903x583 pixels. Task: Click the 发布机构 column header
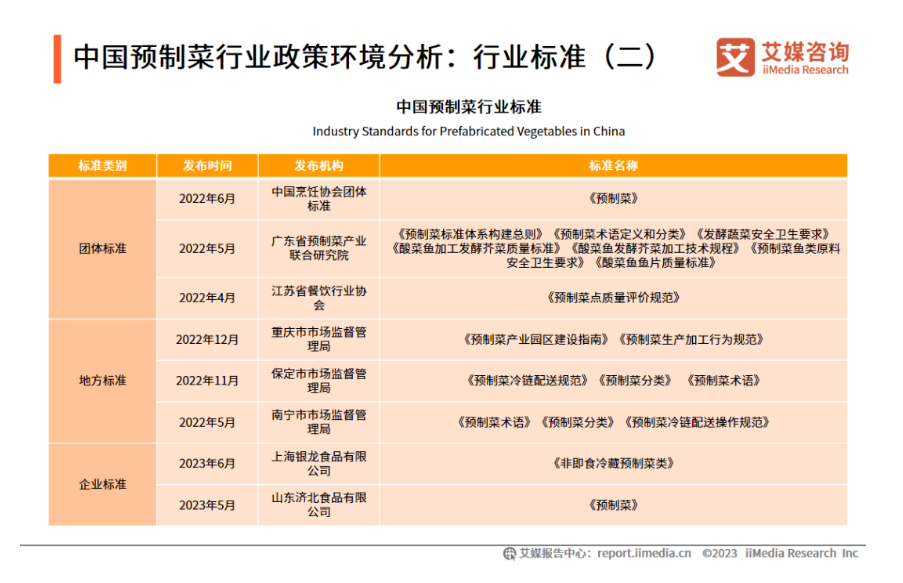click(x=318, y=166)
